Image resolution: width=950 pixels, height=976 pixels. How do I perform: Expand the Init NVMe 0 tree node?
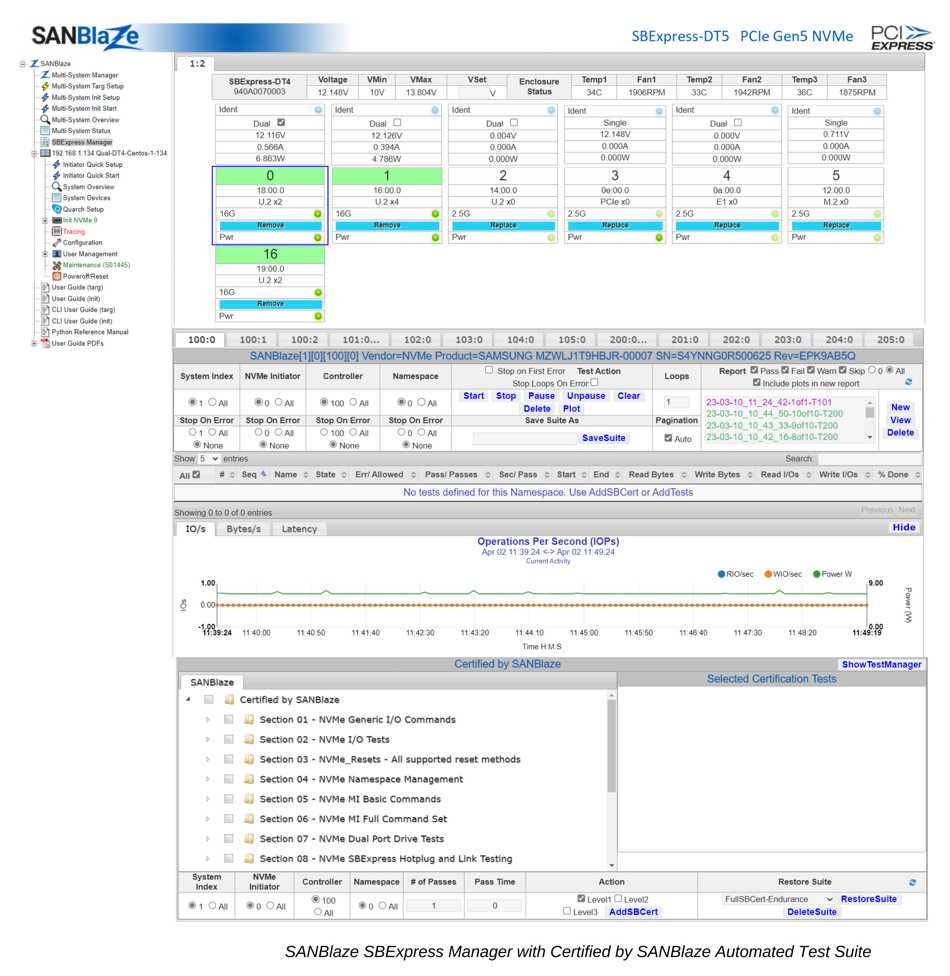(x=45, y=220)
